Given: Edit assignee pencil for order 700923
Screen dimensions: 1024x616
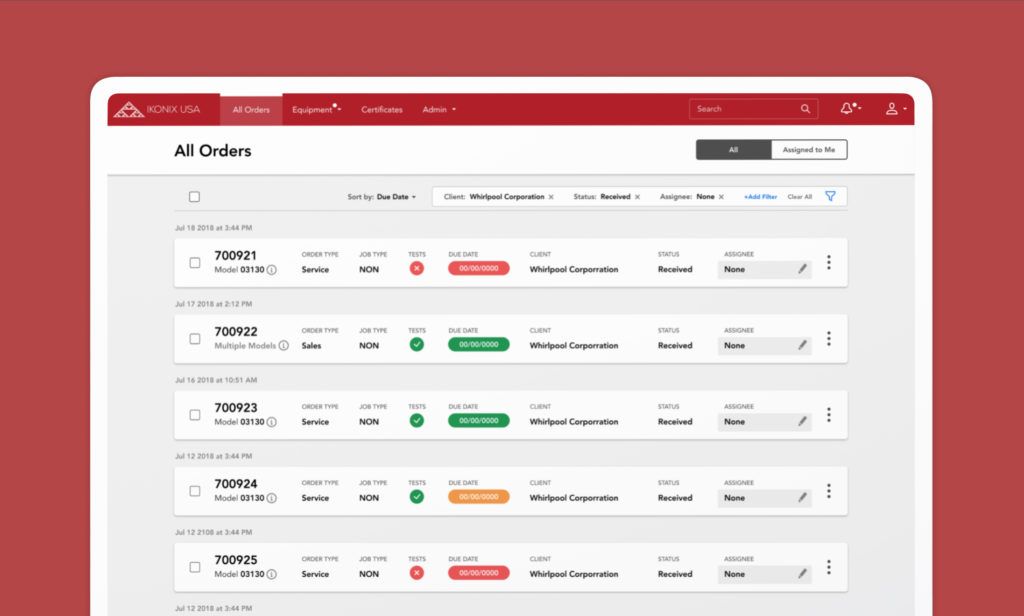Looking at the screenshot, I should pos(803,421).
